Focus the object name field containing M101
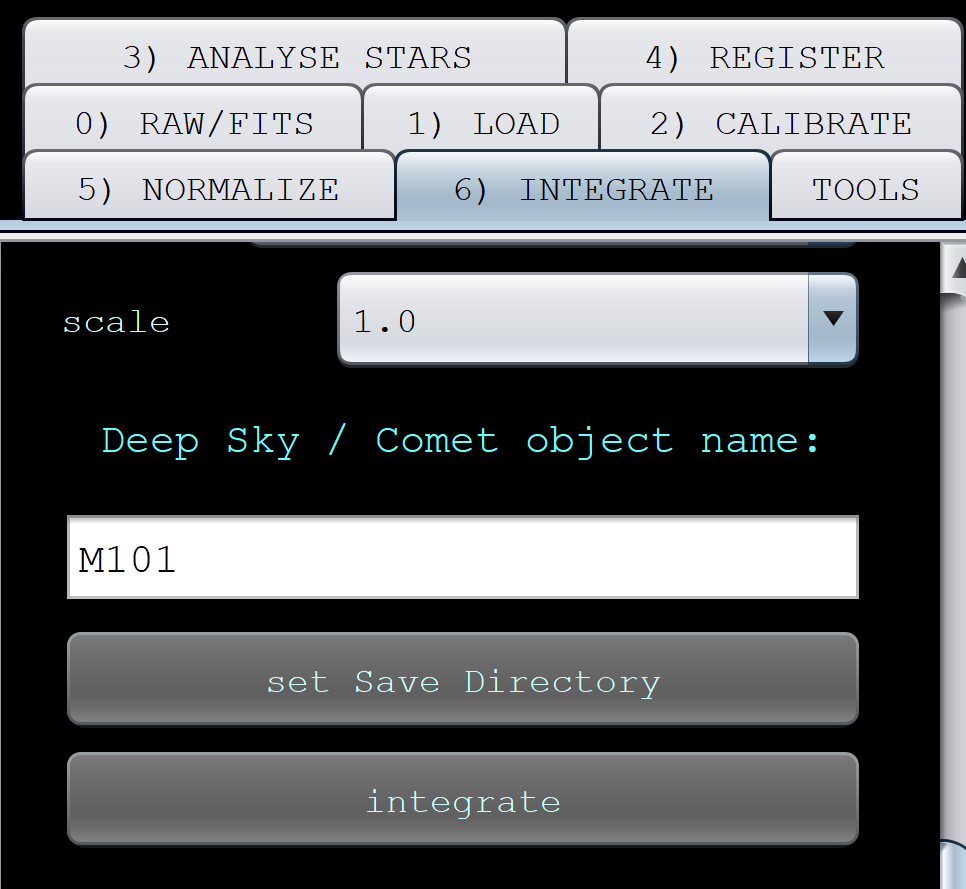Viewport: 966px width, 889px height. click(462, 558)
